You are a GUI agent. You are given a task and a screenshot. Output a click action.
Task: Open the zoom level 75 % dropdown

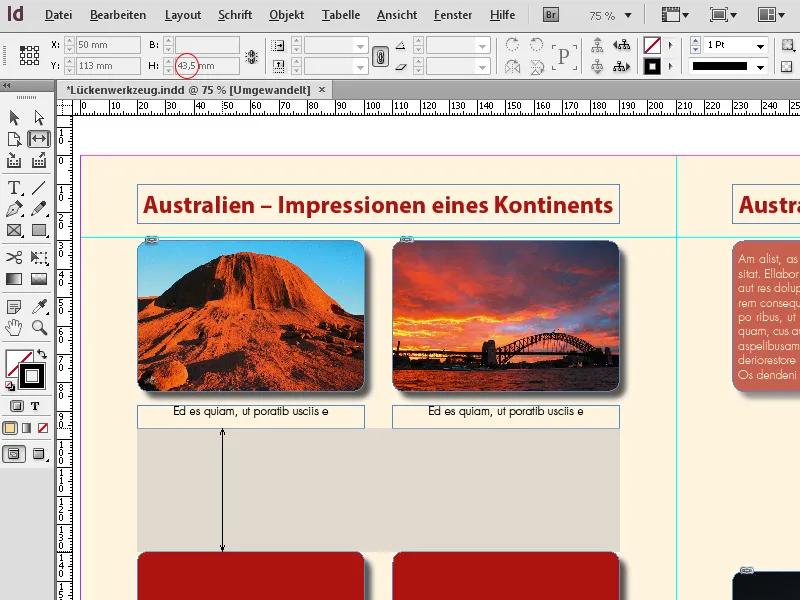(x=629, y=16)
